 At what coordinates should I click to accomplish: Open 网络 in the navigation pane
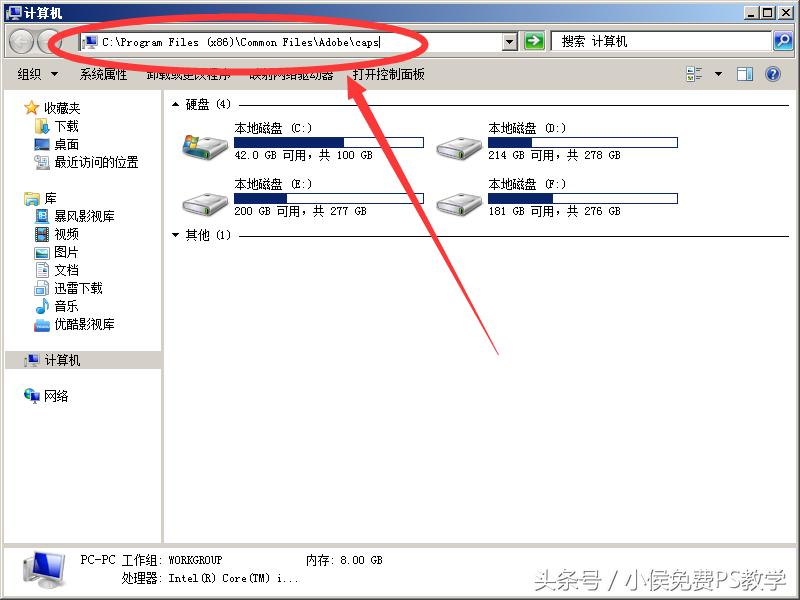[56, 396]
